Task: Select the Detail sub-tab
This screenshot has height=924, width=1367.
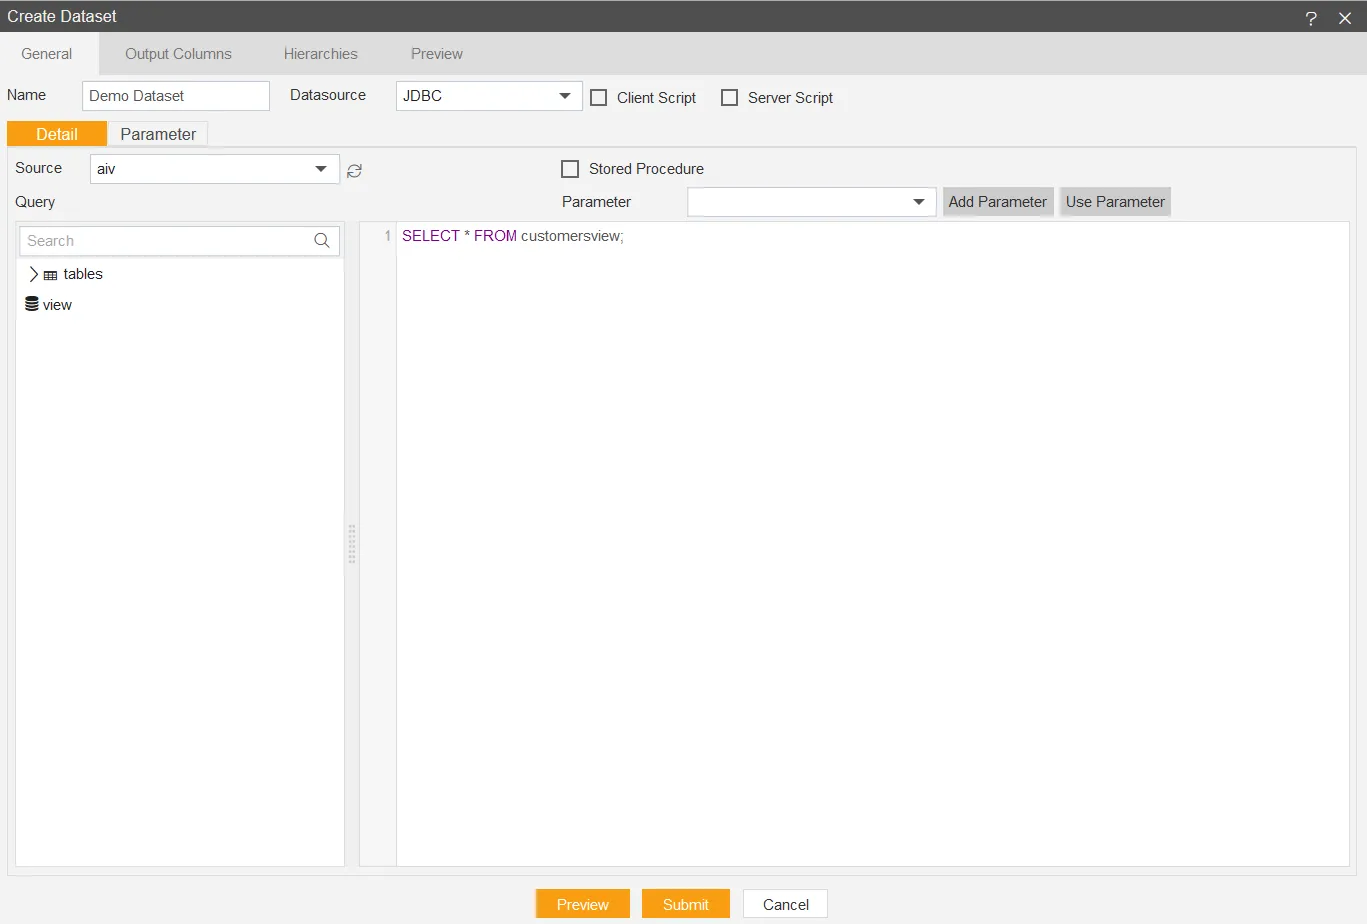Action: [57, 134]
